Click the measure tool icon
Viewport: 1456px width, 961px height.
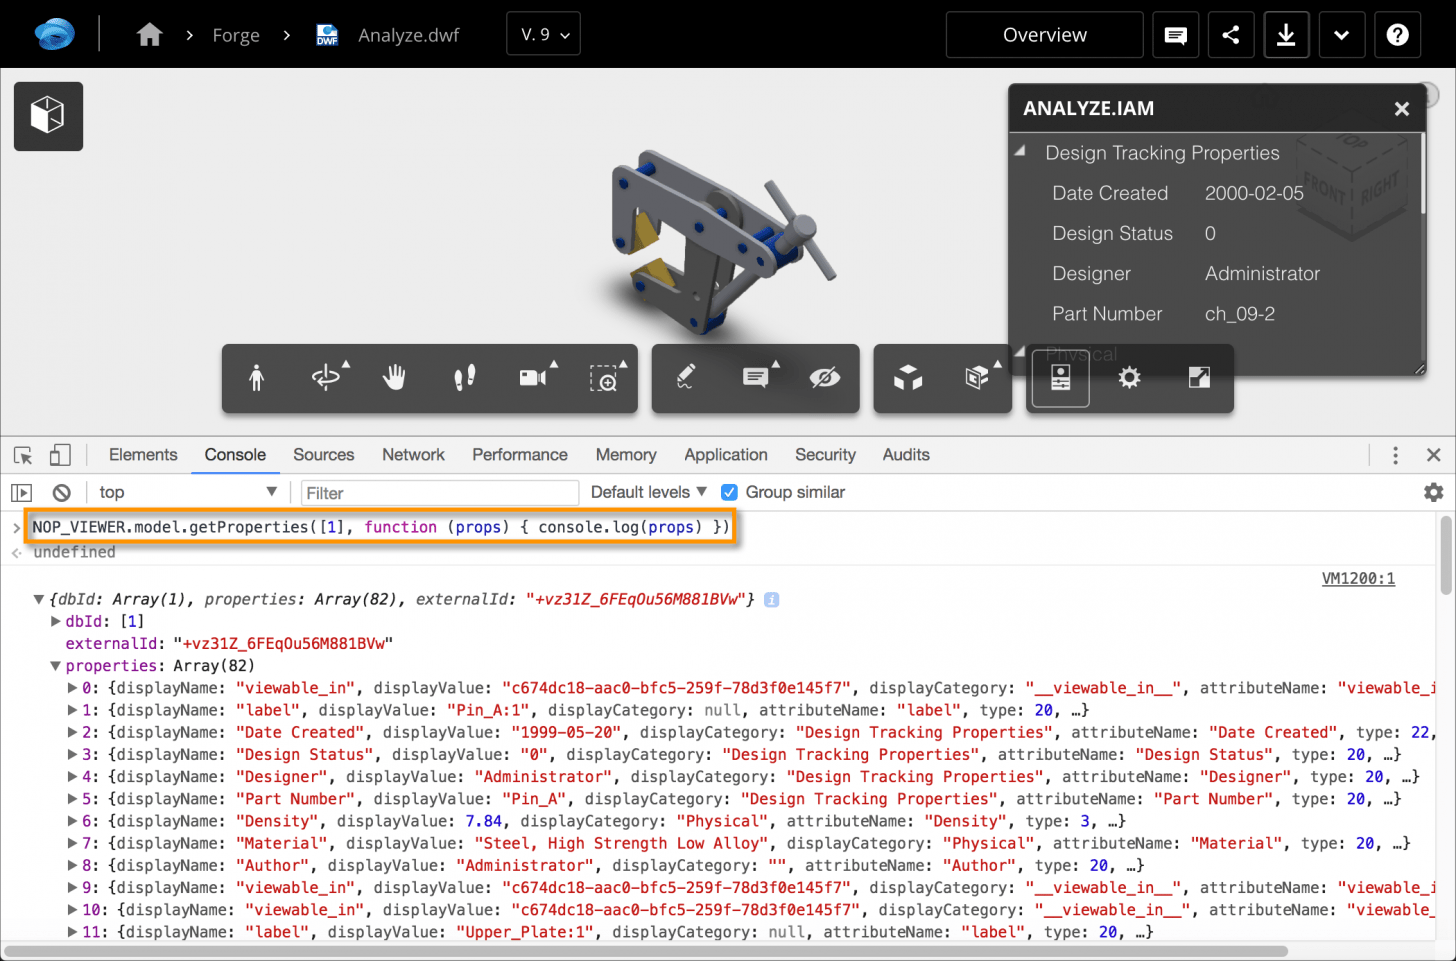point(686,378)
